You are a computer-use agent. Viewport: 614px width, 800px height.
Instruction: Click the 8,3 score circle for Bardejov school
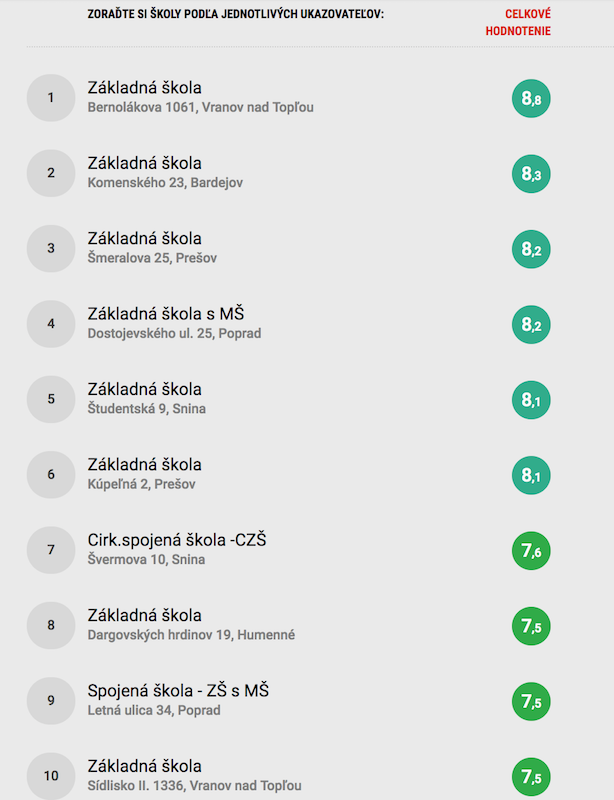tap(531, 174)
